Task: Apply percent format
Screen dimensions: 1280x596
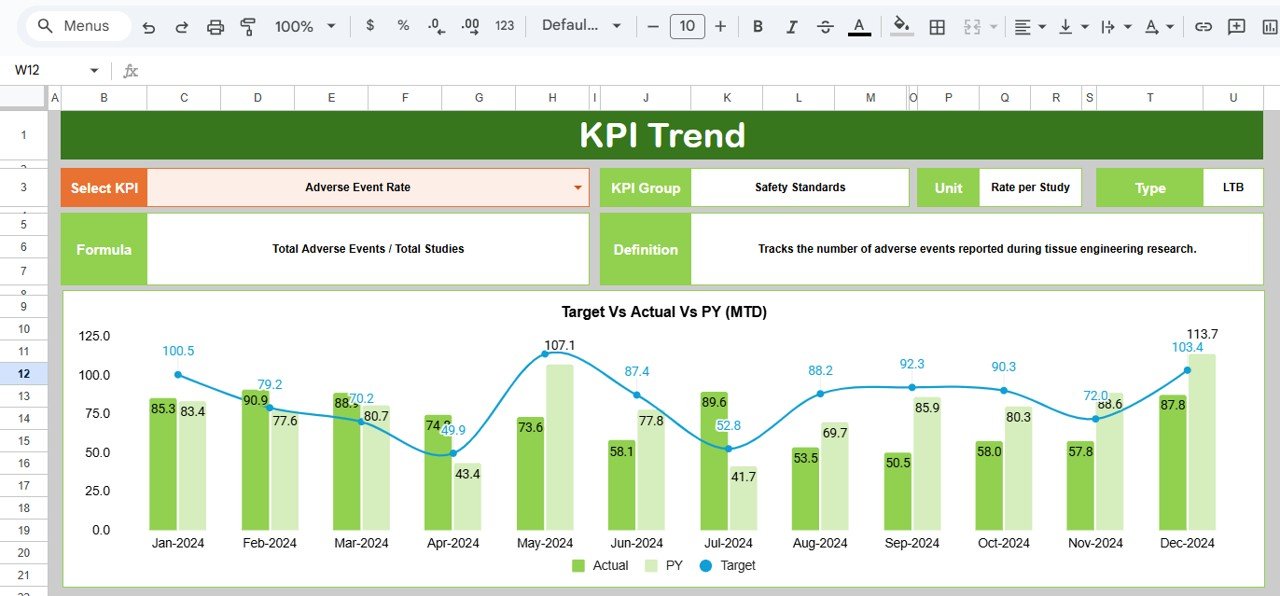Action: (402, 26)
